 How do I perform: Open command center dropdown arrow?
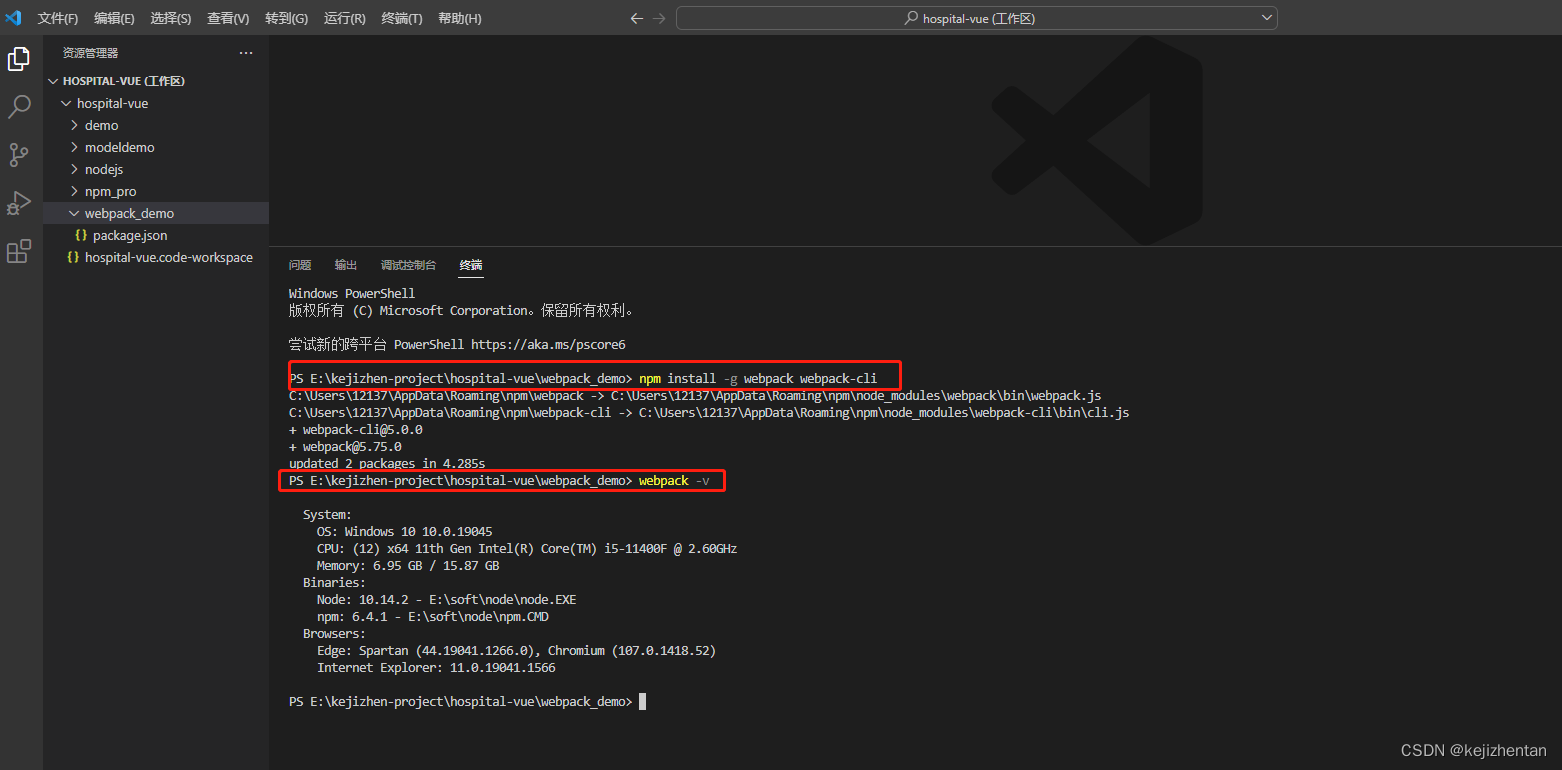pos(1267,18)
